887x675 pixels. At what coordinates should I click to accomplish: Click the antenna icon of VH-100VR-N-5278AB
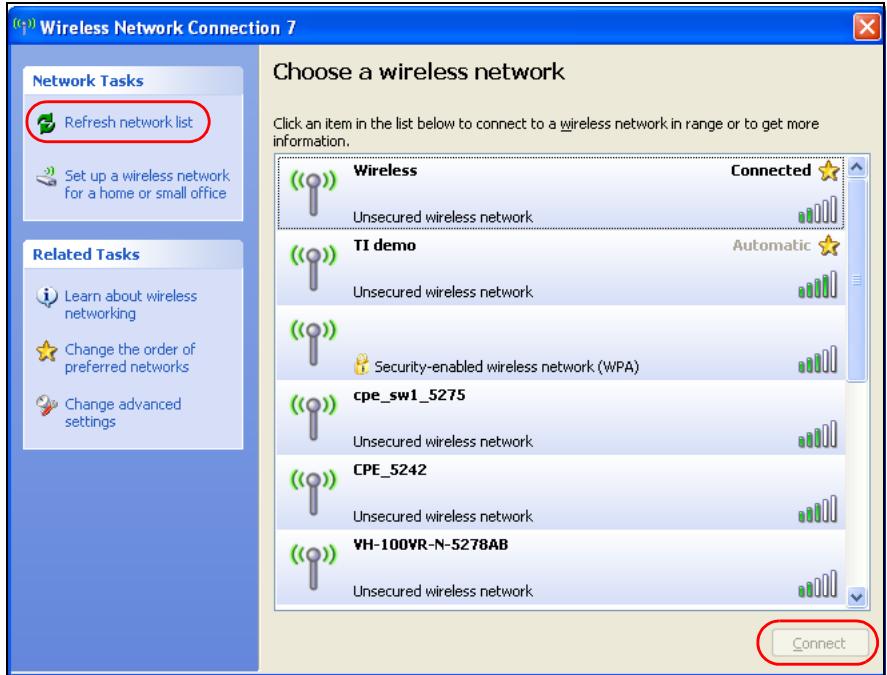[x=313, y=567]
